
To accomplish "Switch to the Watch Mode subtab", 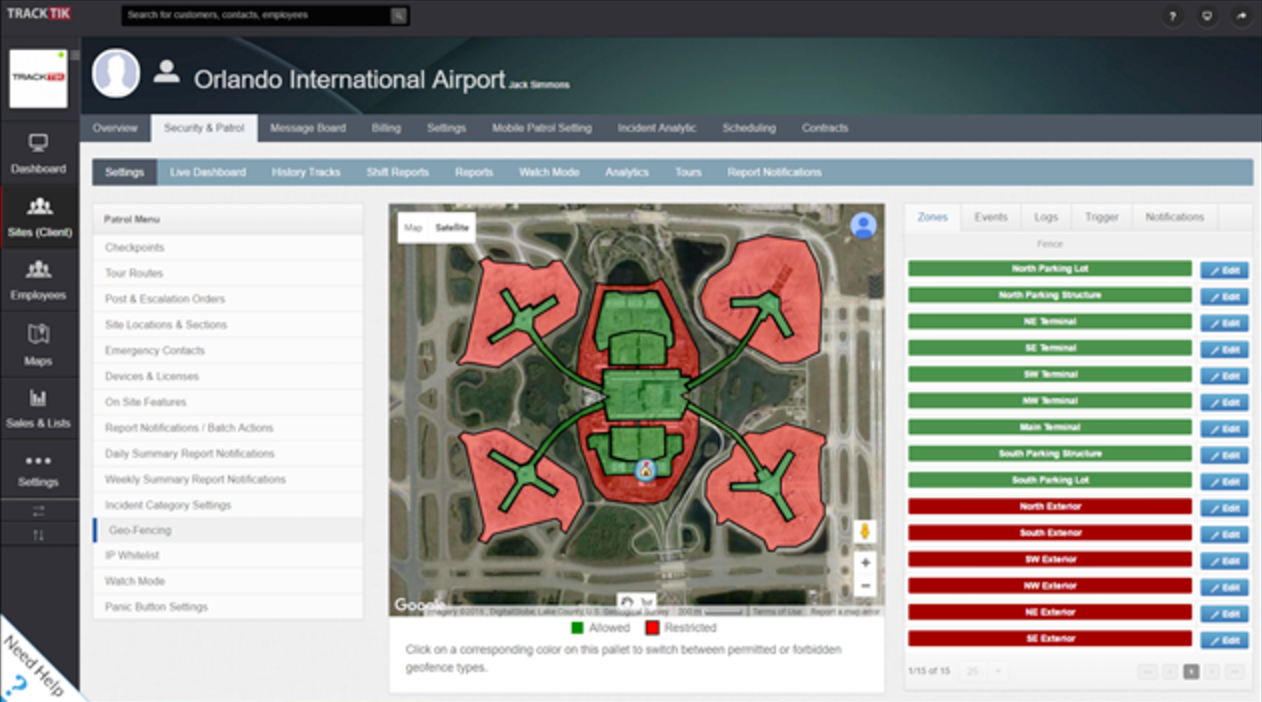I will tap(549, 172).
